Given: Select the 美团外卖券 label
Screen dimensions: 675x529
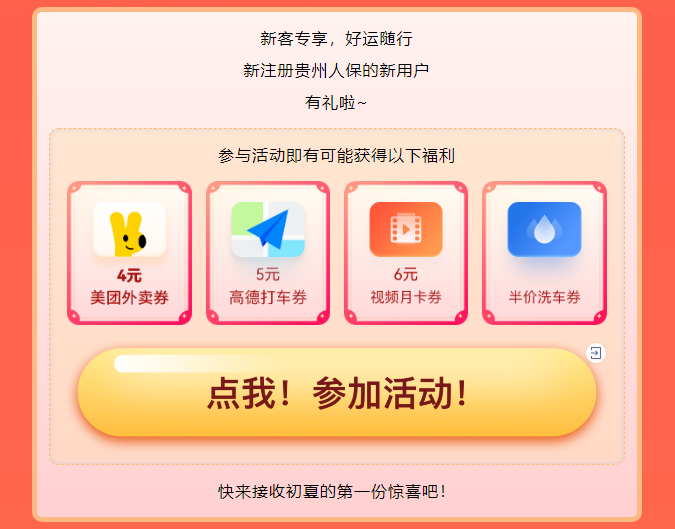Looking at the screenshot, I should point(129,297).
